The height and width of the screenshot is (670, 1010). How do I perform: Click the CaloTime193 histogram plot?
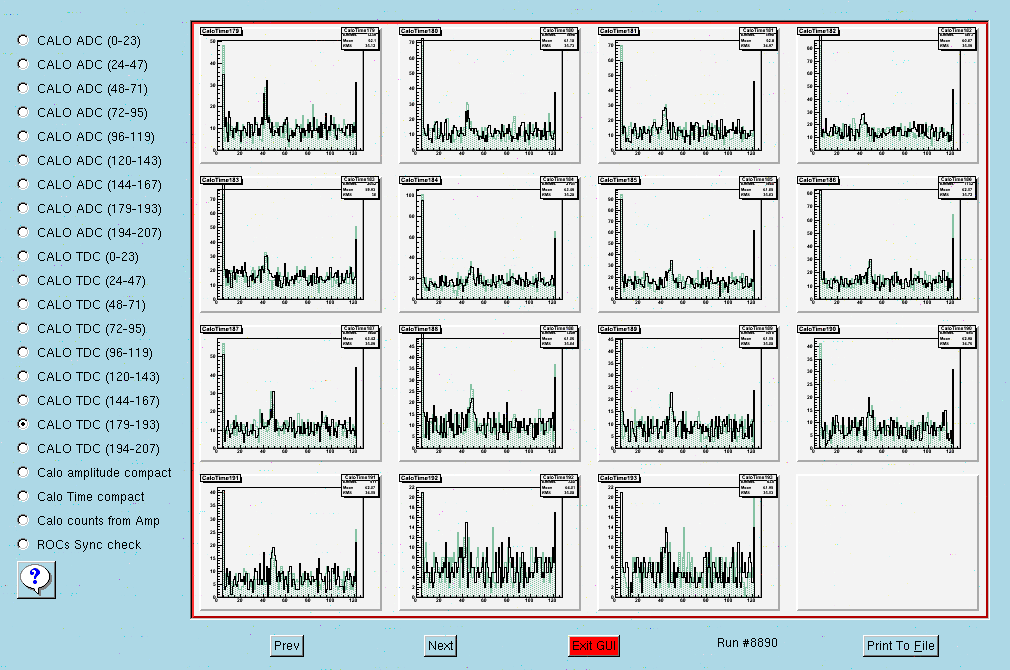click(x=688, y=542)
